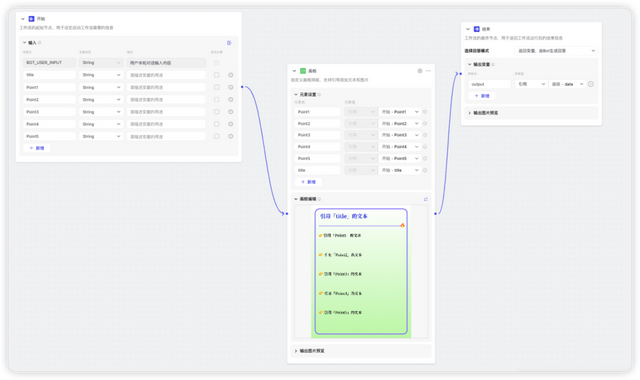Expand canvas editor with the fullscreen icon
The height and width of the screenshot is (380, 640).
(426, 199)
